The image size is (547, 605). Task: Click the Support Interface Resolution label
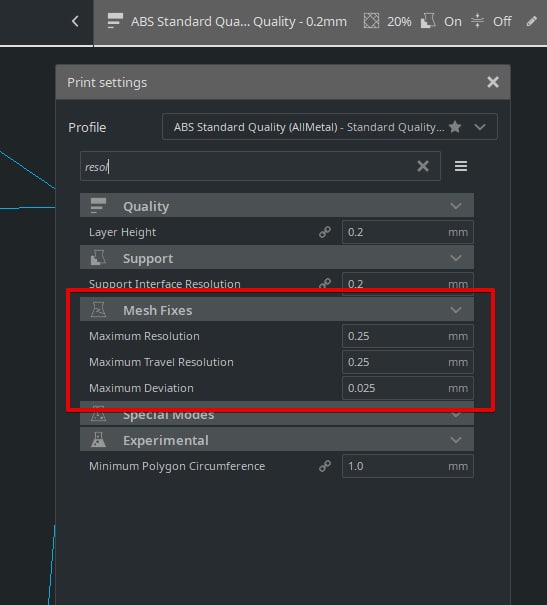point(165,284)
